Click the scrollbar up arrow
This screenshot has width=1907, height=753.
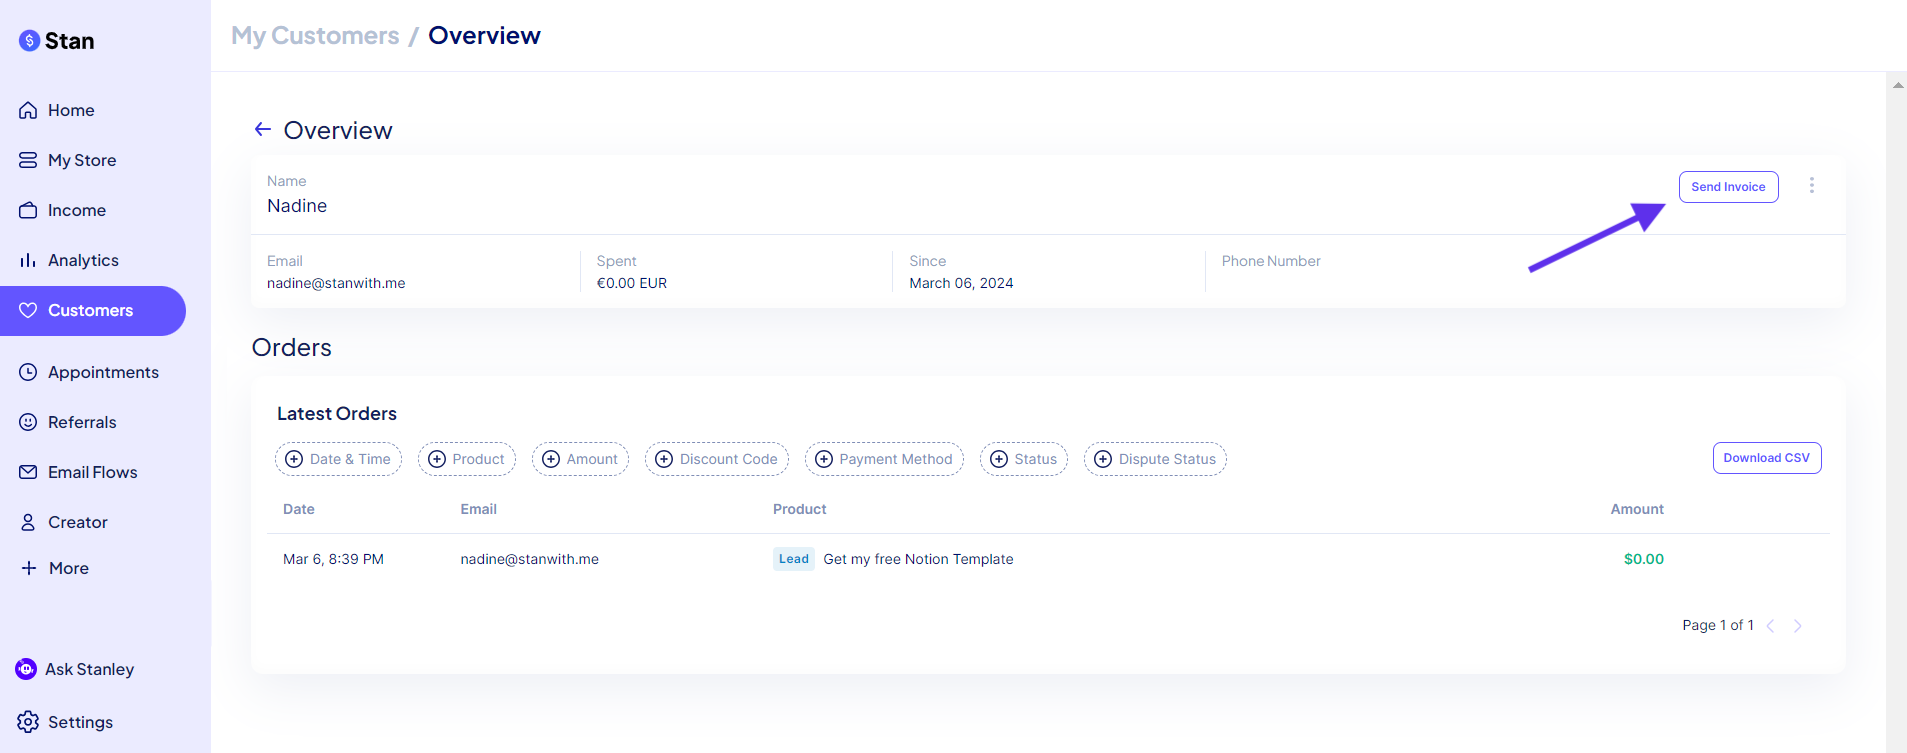(1897, 85)
